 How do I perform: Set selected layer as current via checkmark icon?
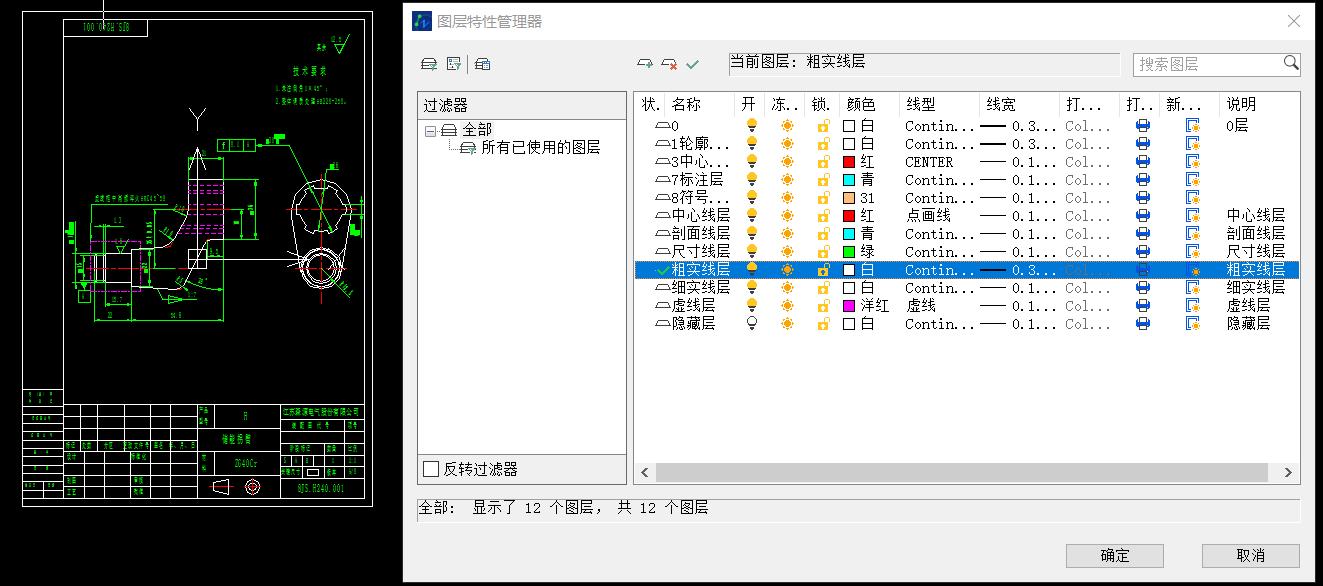[691, 63]
